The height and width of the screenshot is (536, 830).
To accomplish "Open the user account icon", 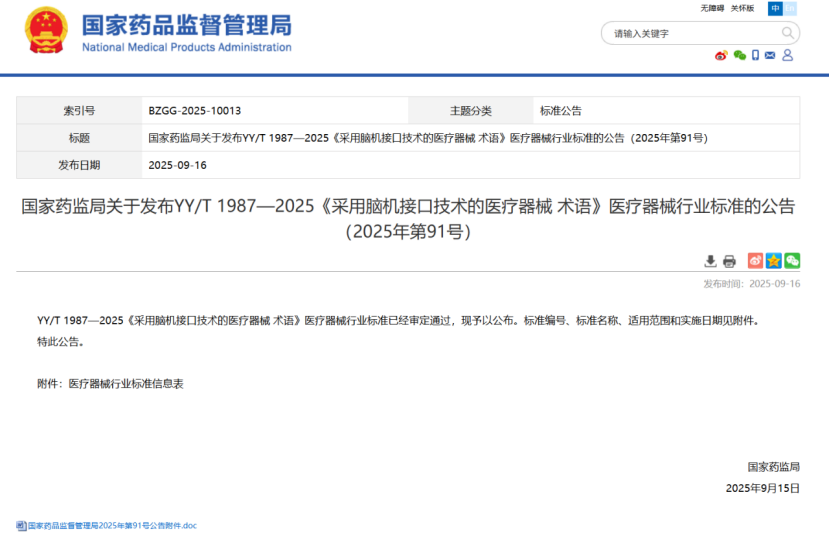I will 787,55.
